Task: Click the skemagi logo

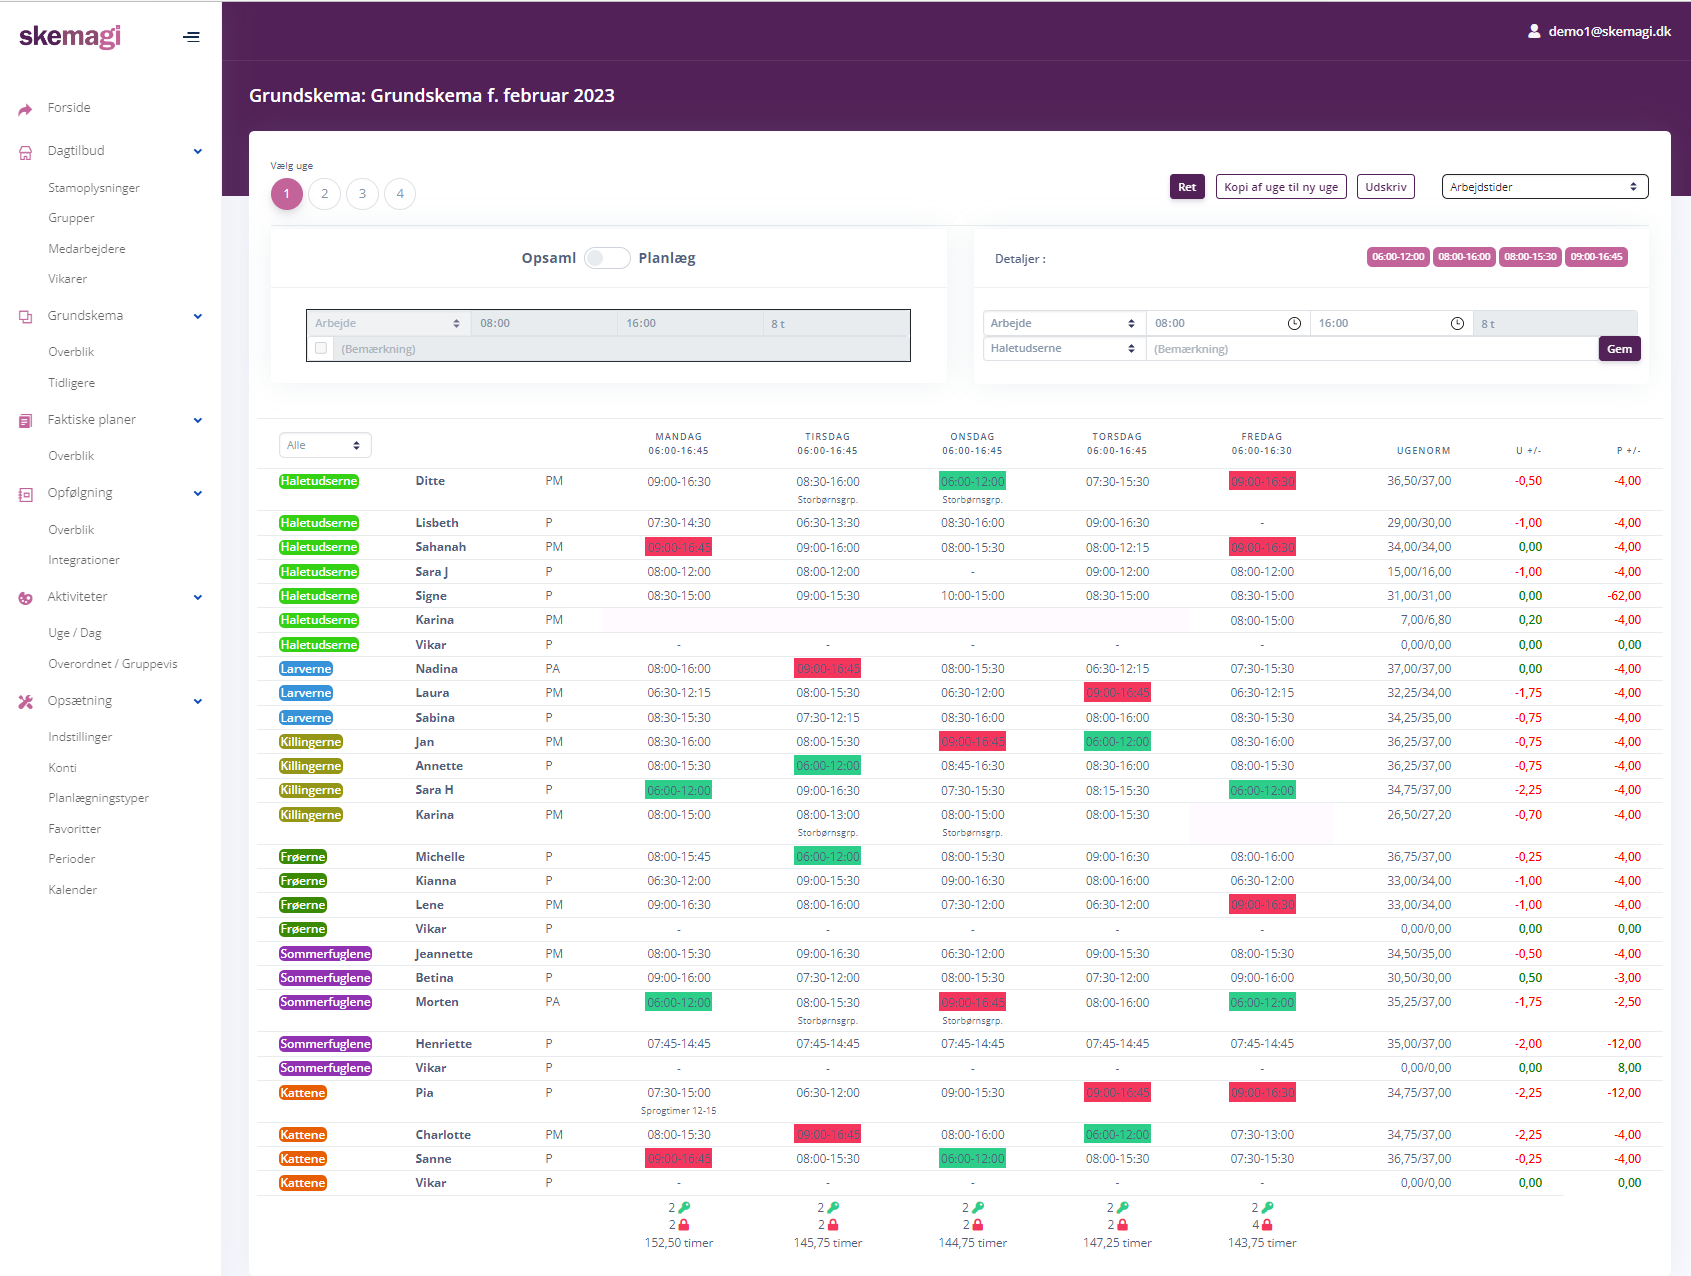Action: 70,37
